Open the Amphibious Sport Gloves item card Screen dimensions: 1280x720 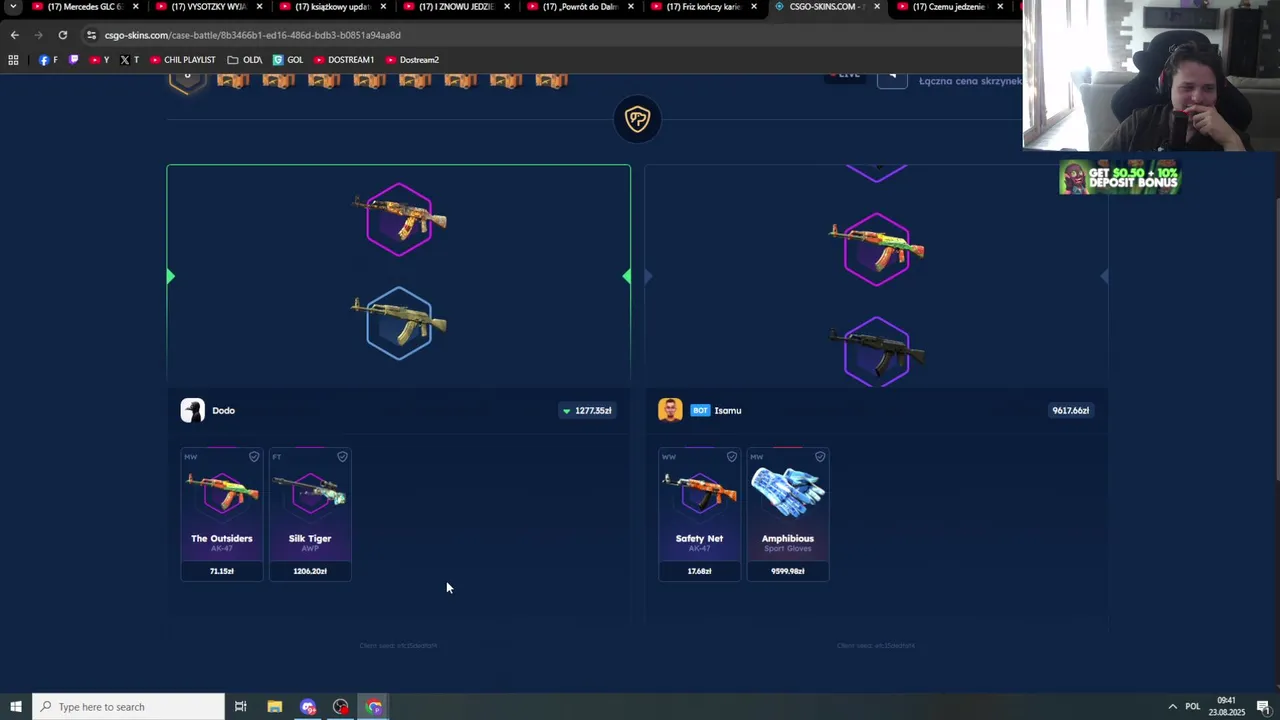(788, 514)
